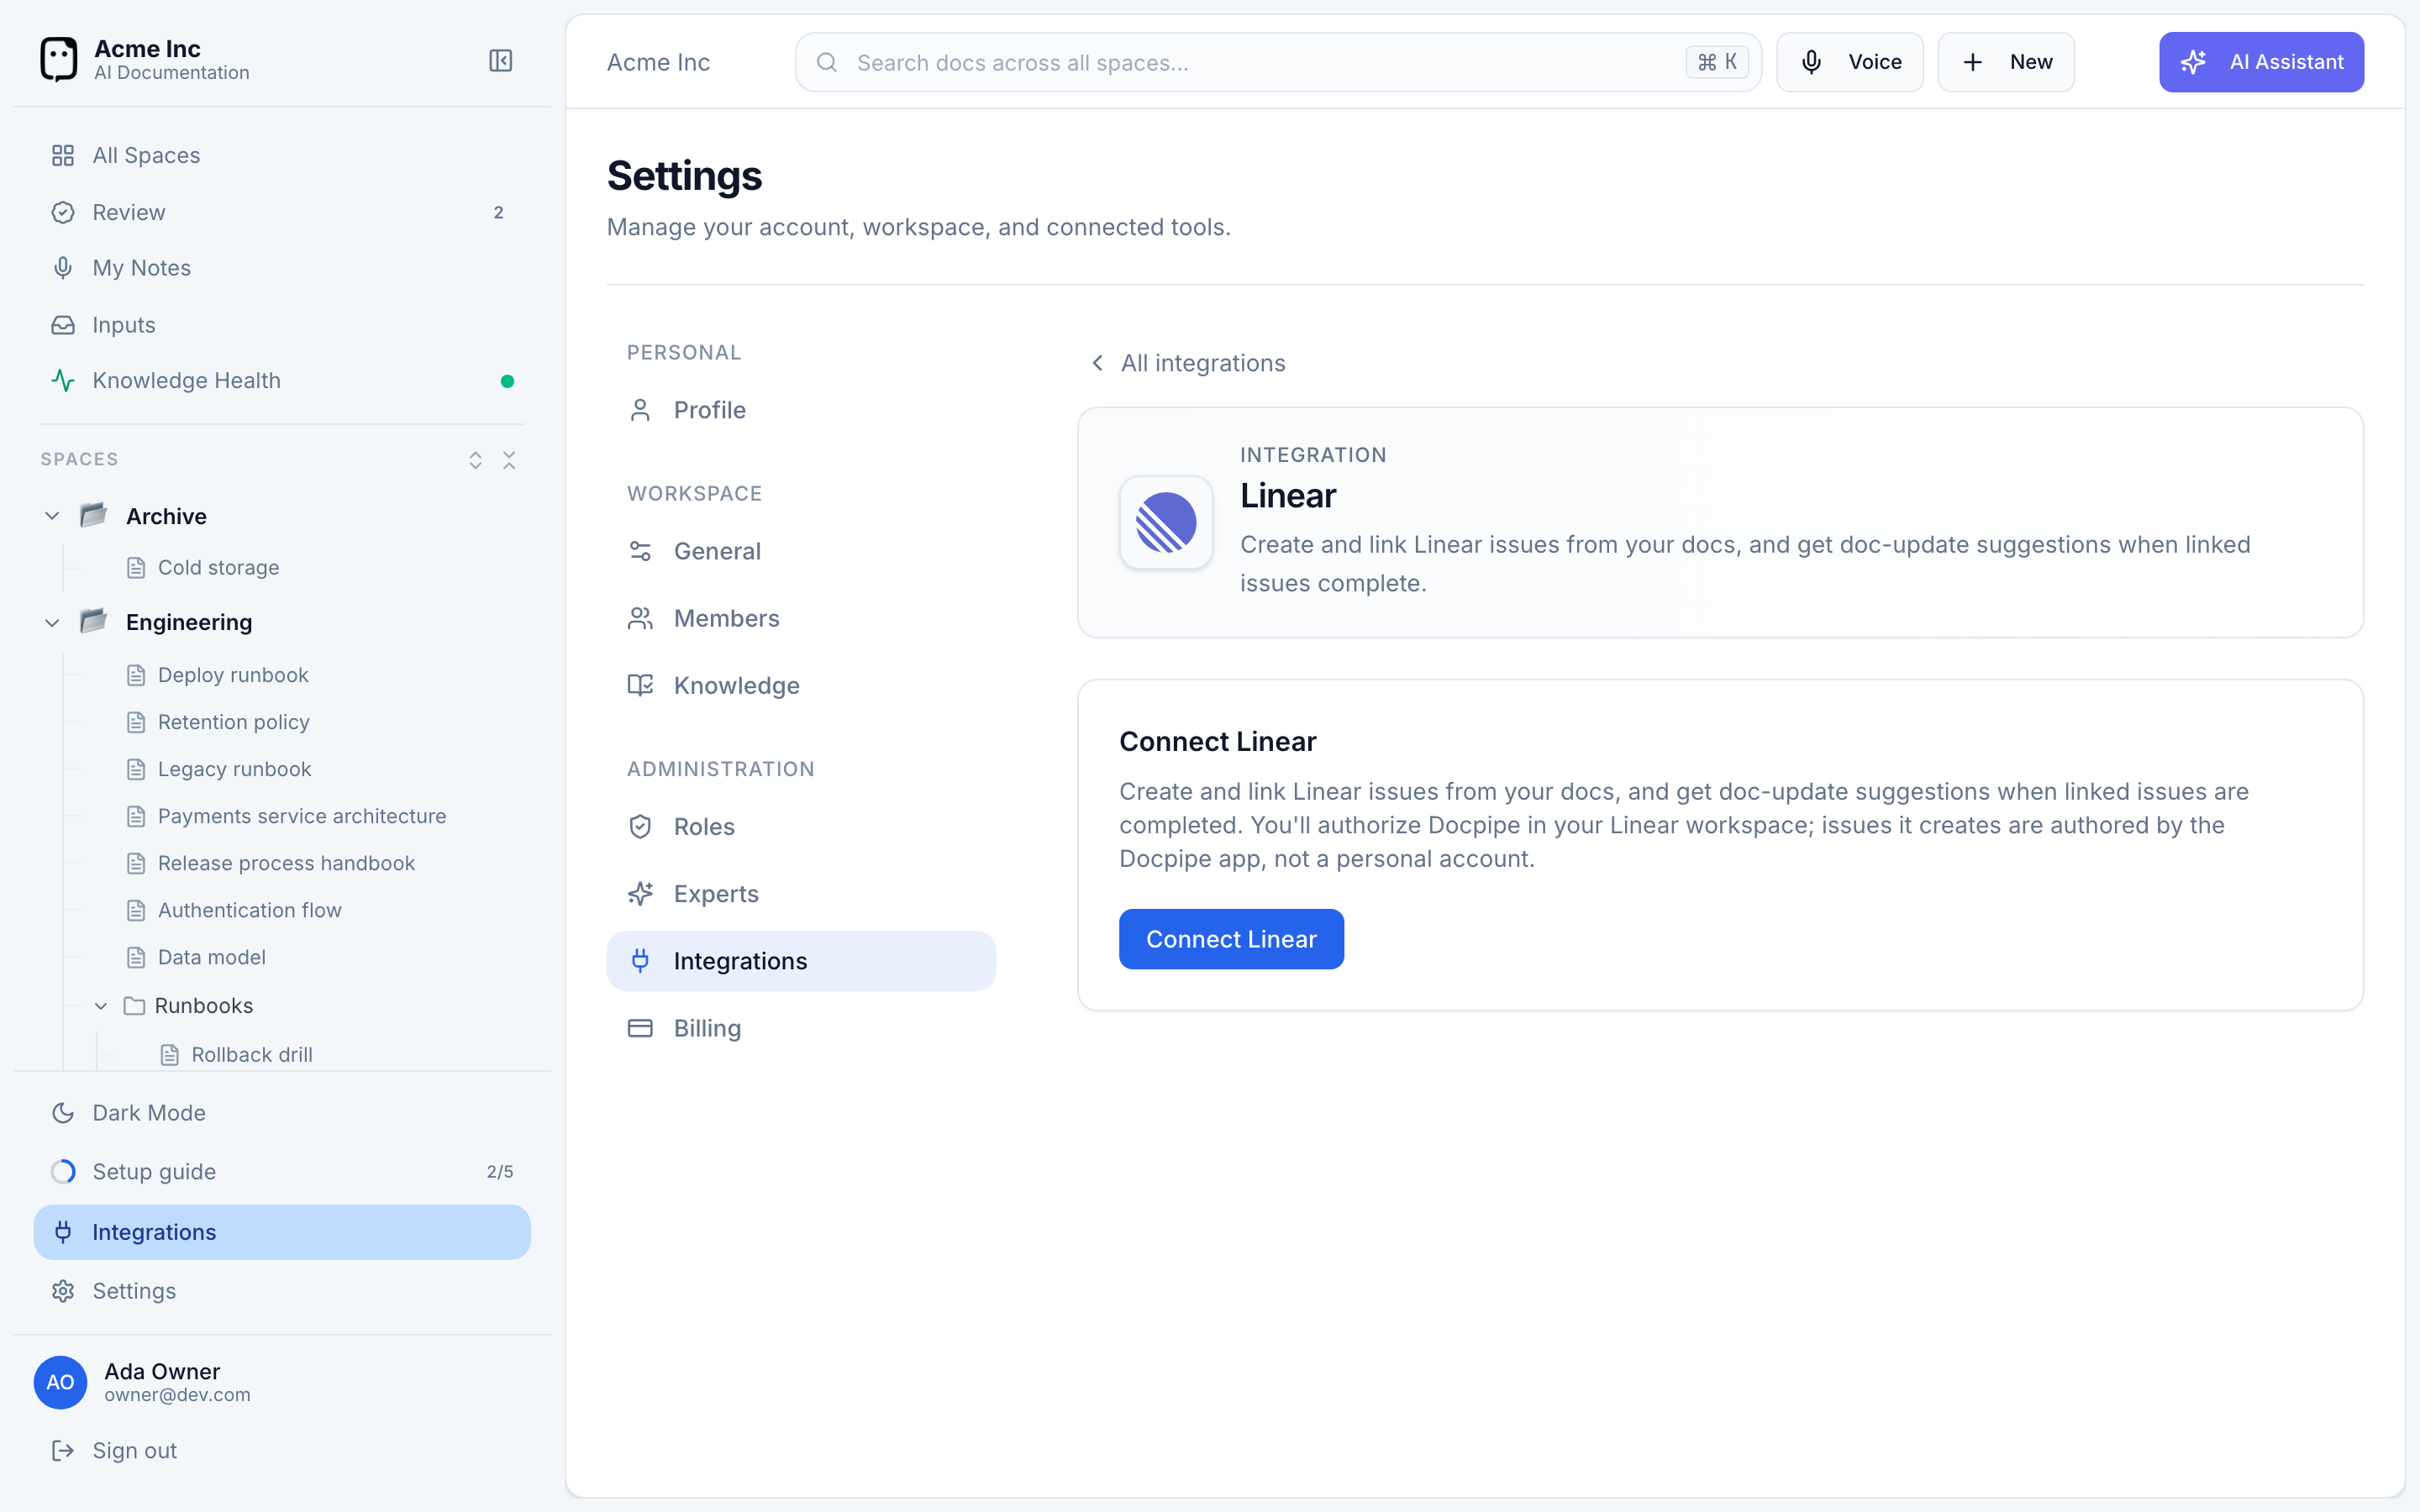Open Profile settings
Screen dimensions: 2420x1512
[x=800, y=410]
